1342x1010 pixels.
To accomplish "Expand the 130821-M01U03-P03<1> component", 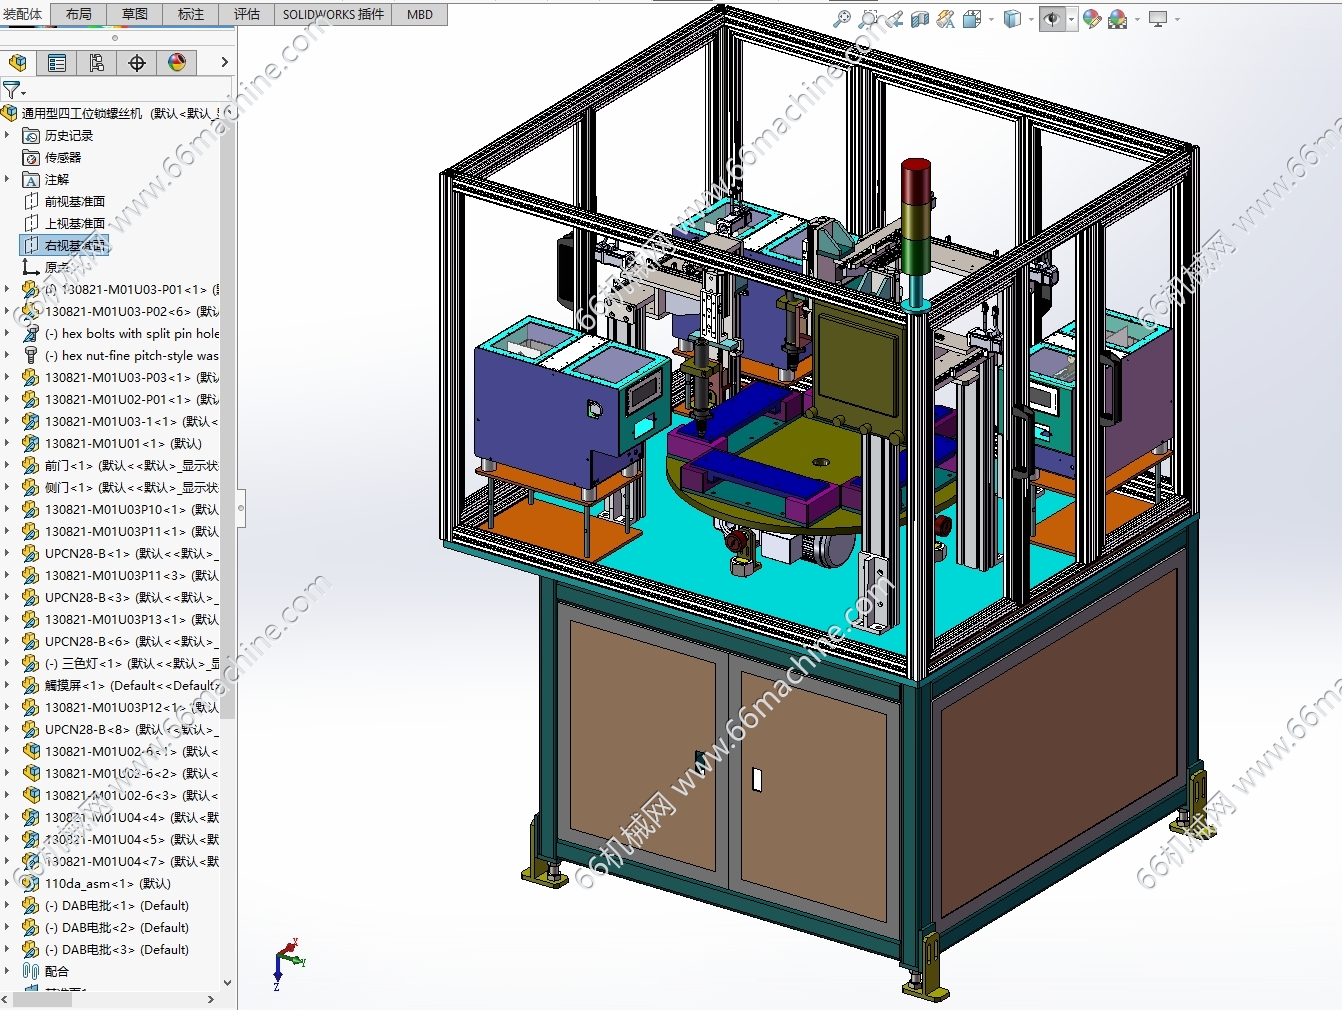I will pos(7,377).
